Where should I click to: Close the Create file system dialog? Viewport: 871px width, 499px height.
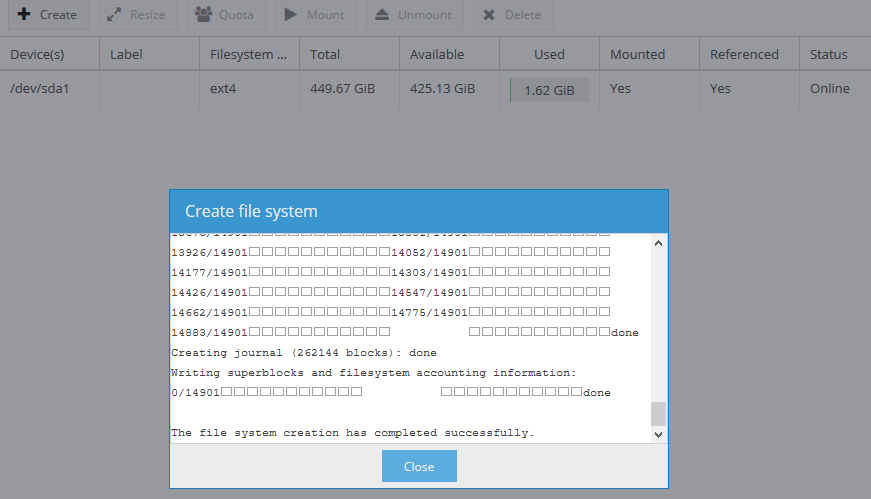(419, 467)
